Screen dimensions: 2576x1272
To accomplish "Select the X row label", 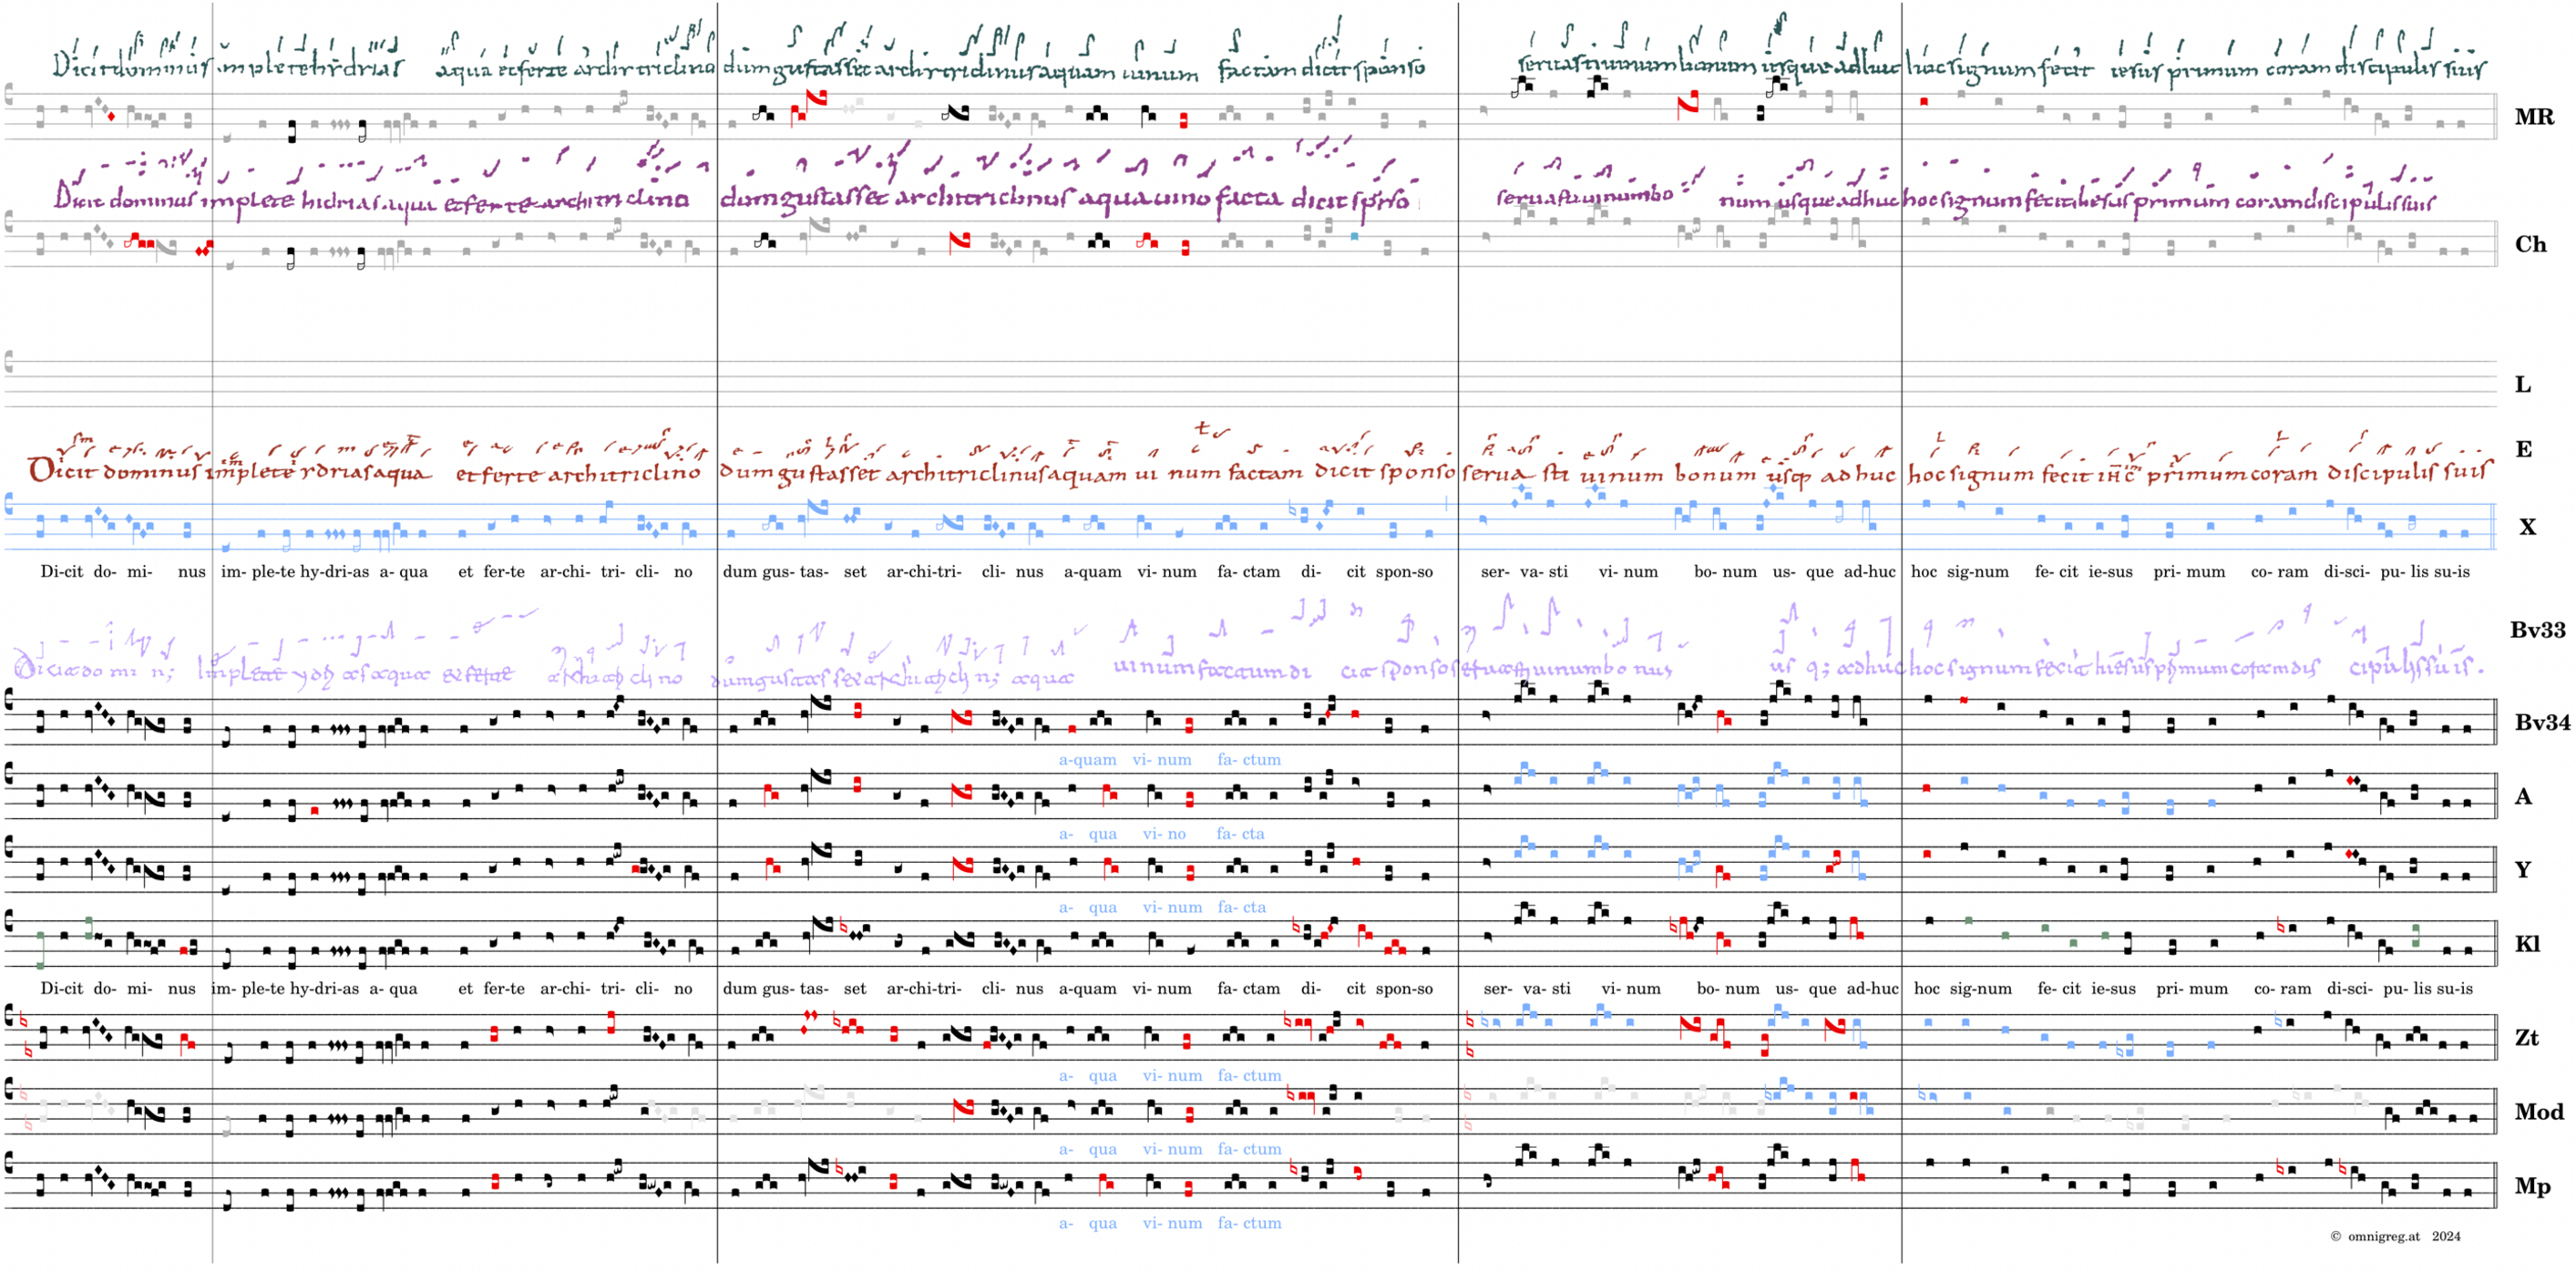I will [2527, 527].
